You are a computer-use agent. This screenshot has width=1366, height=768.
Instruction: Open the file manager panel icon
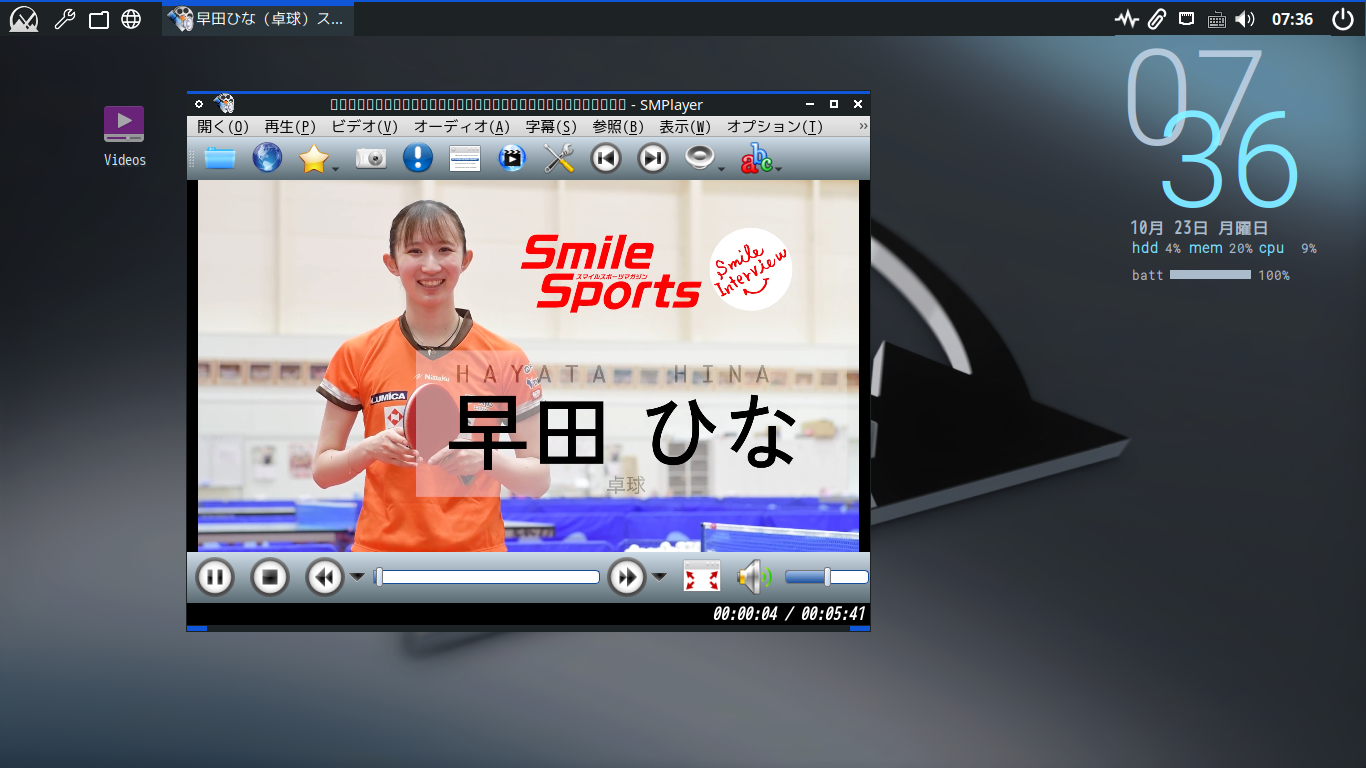pos(98,19)
